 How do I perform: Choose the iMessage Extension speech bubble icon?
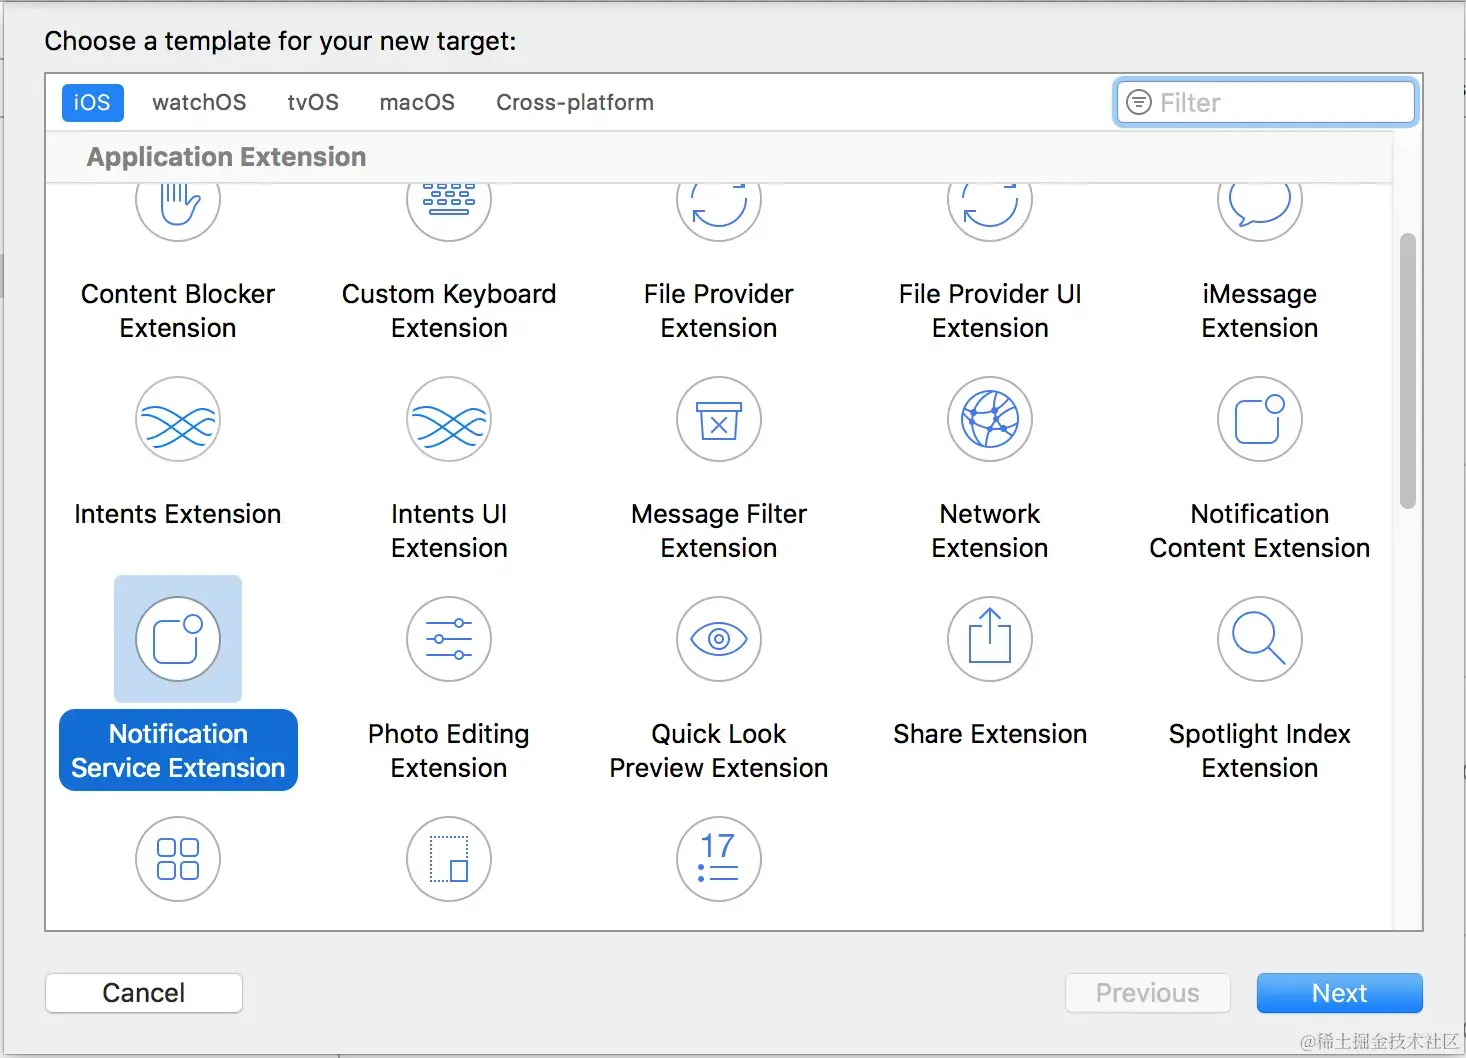(1260, 210)
